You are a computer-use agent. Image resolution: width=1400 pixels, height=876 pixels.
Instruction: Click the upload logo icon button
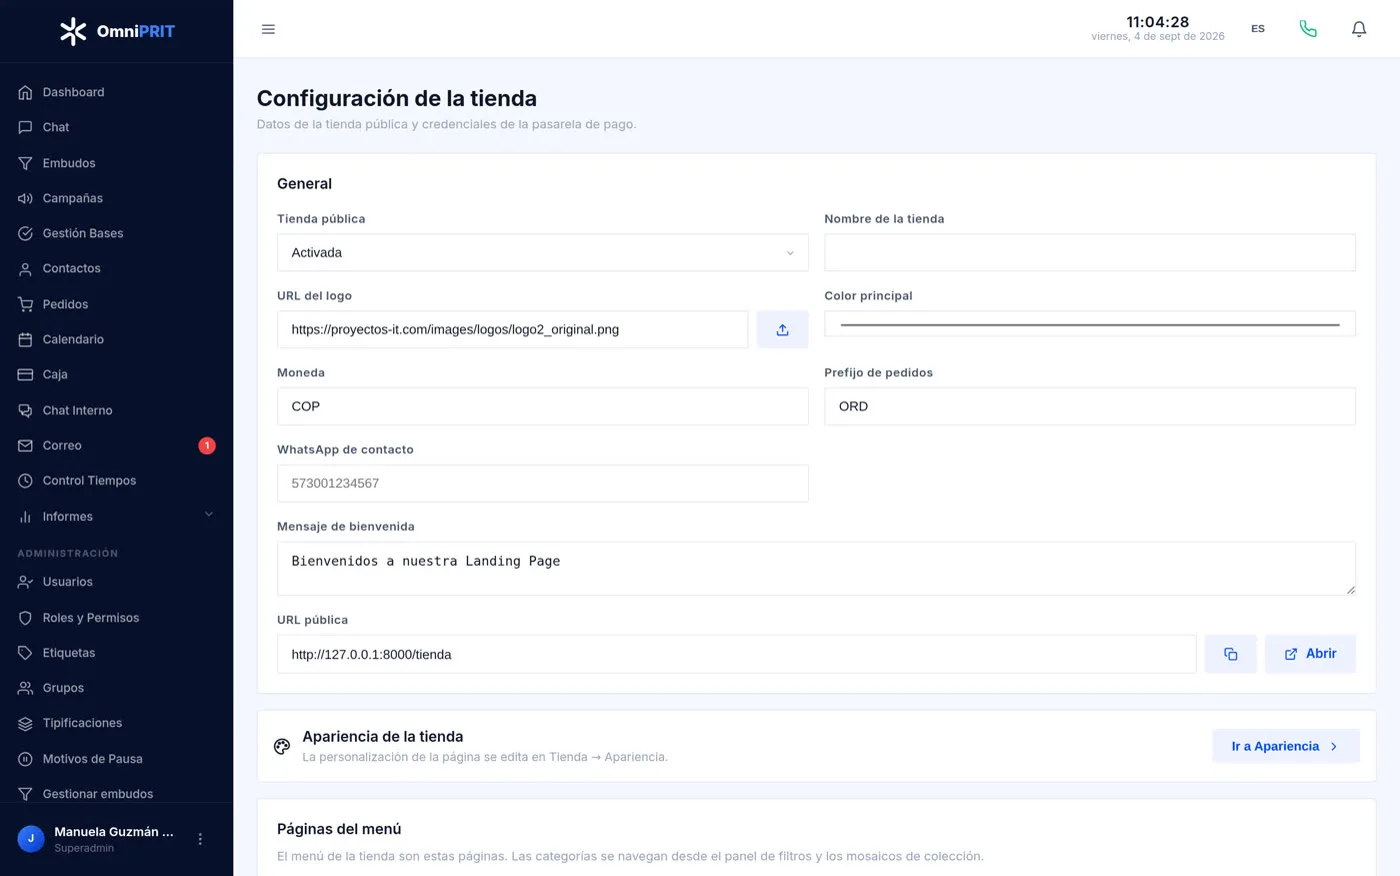[x=782, y=330]
